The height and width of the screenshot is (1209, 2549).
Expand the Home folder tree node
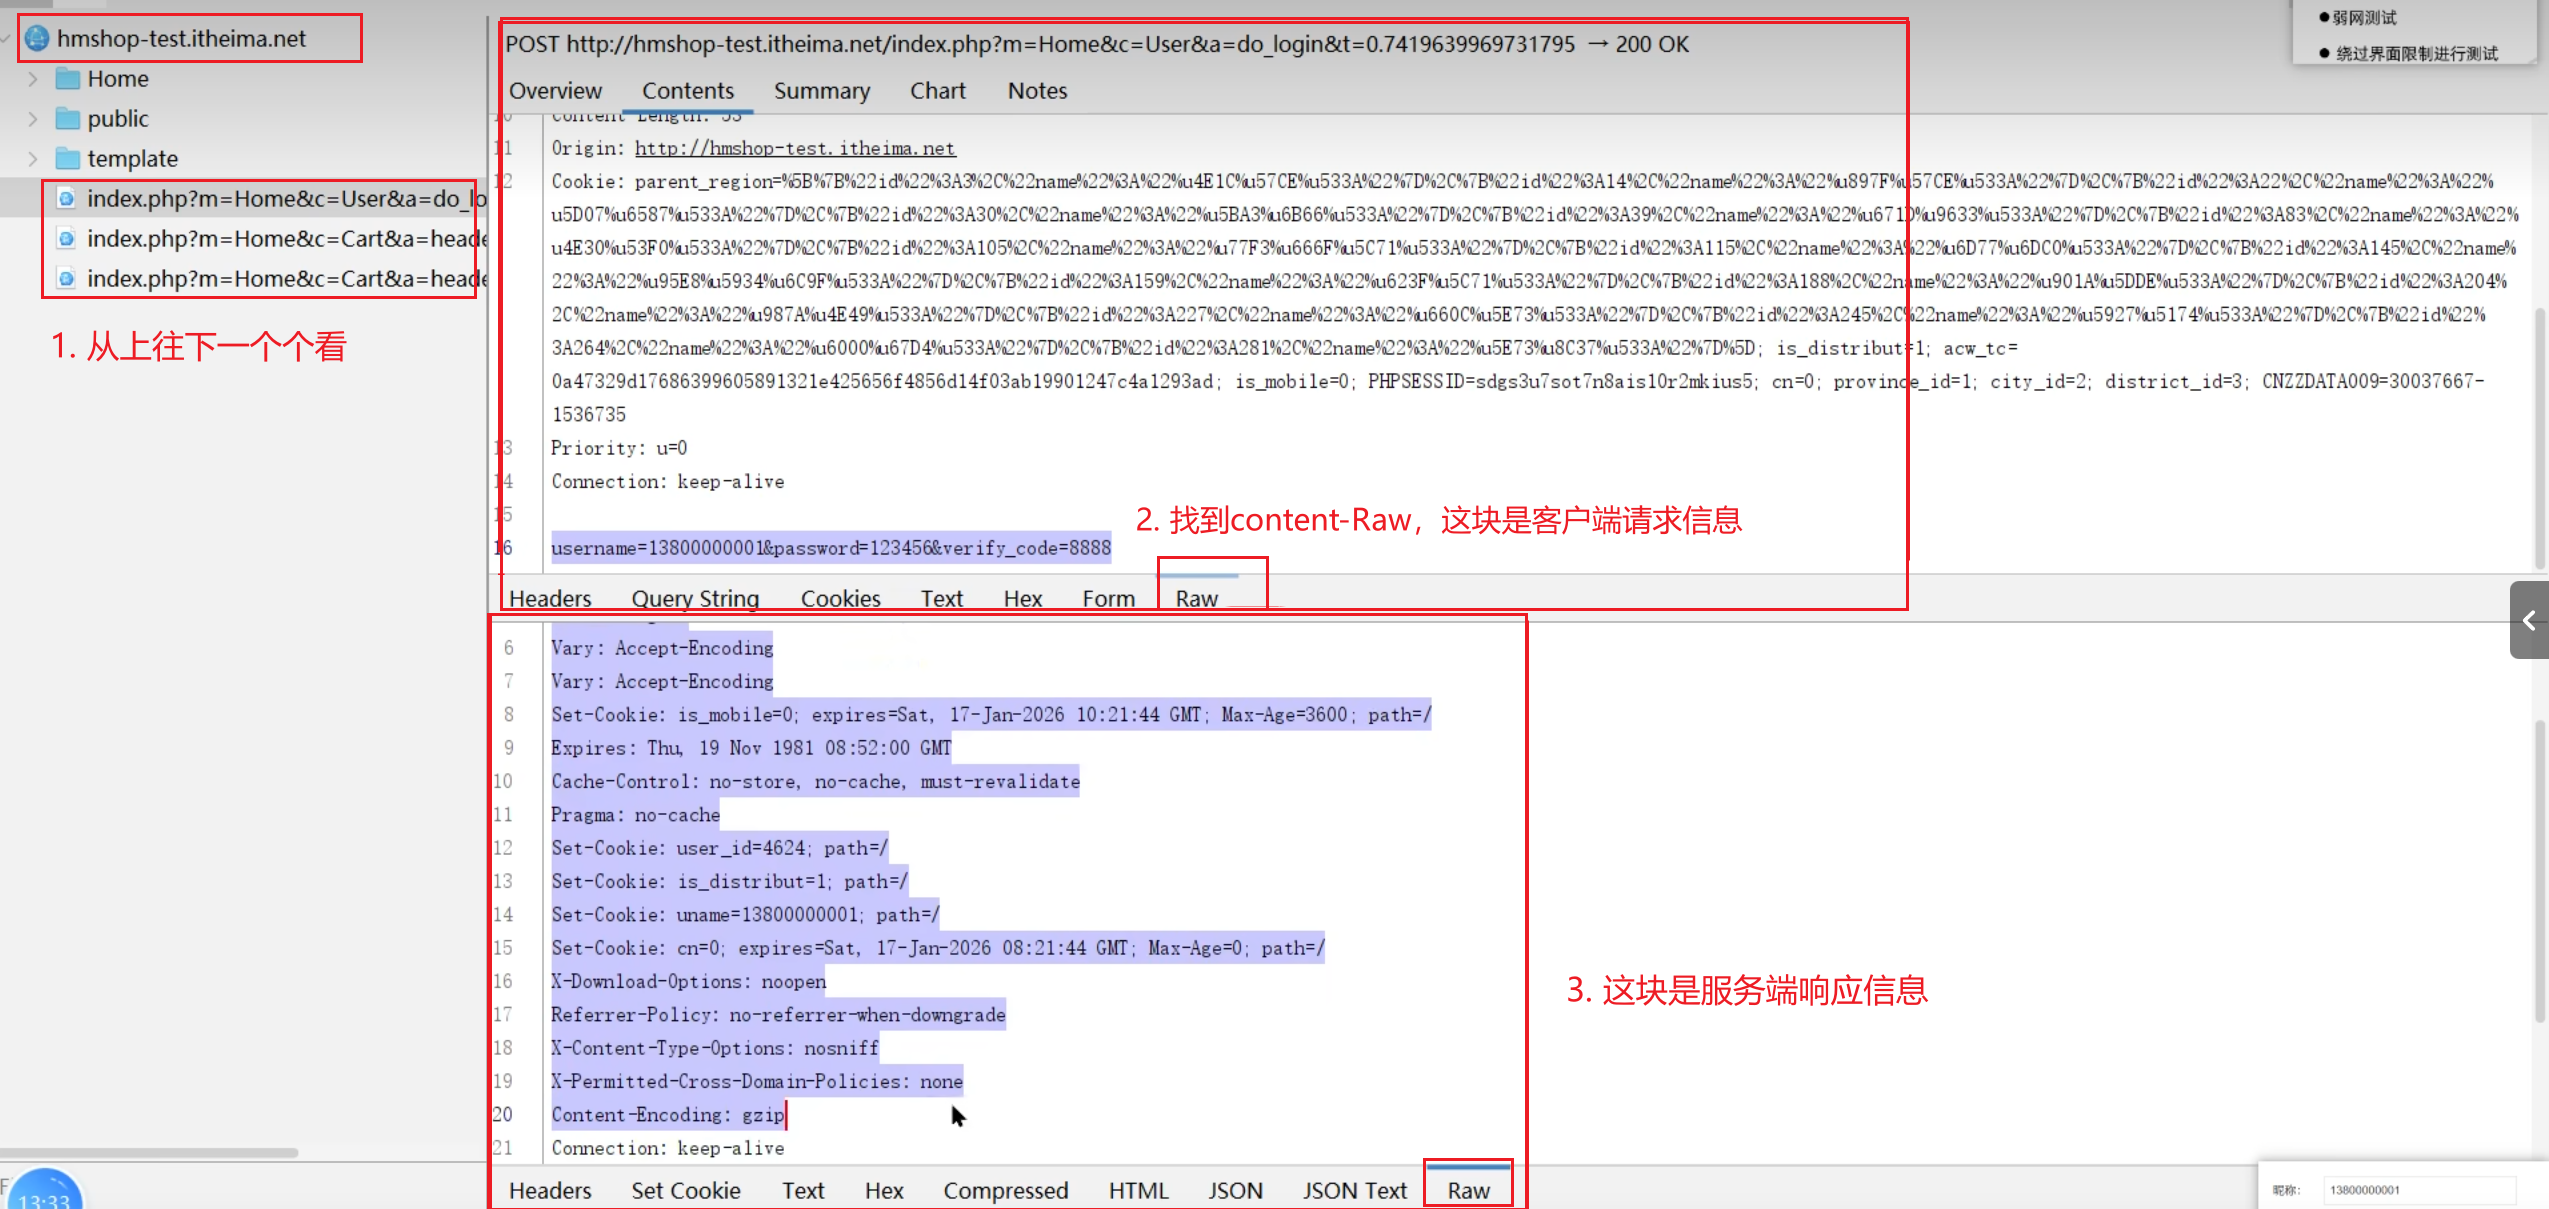point(33,79)
